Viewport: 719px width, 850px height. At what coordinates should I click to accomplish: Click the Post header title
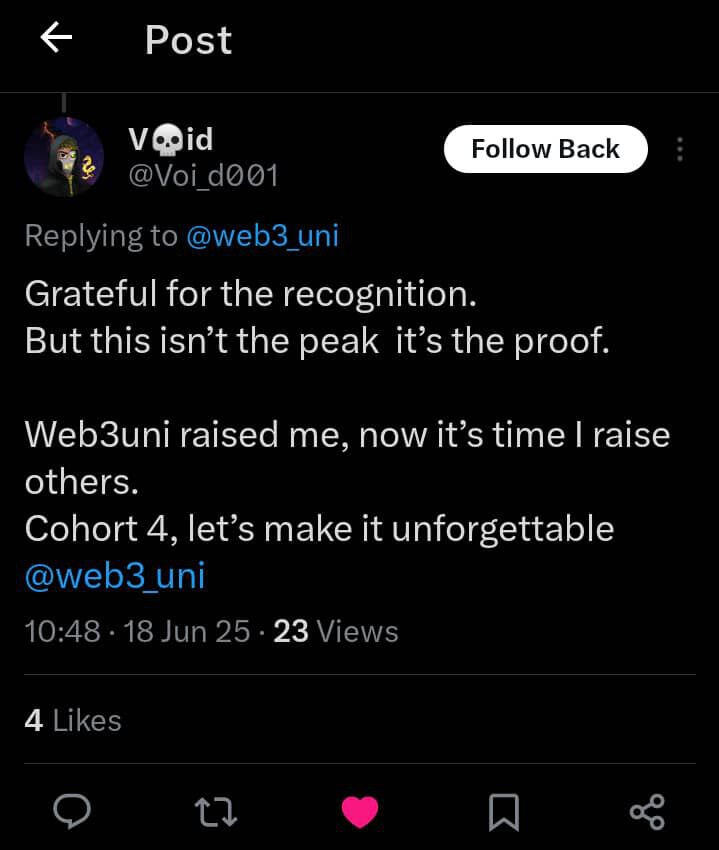pyautogui.click(x=188, y=40)
